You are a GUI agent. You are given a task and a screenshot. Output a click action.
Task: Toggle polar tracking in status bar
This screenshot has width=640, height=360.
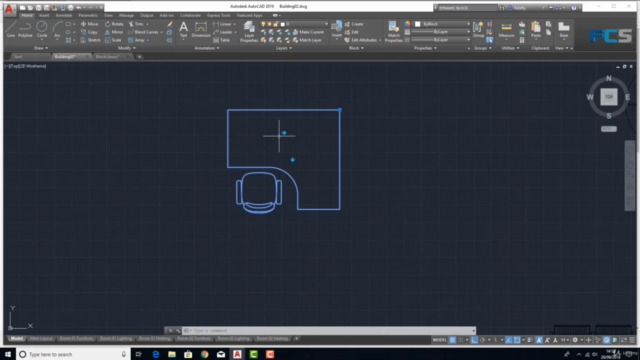point(483,340)
